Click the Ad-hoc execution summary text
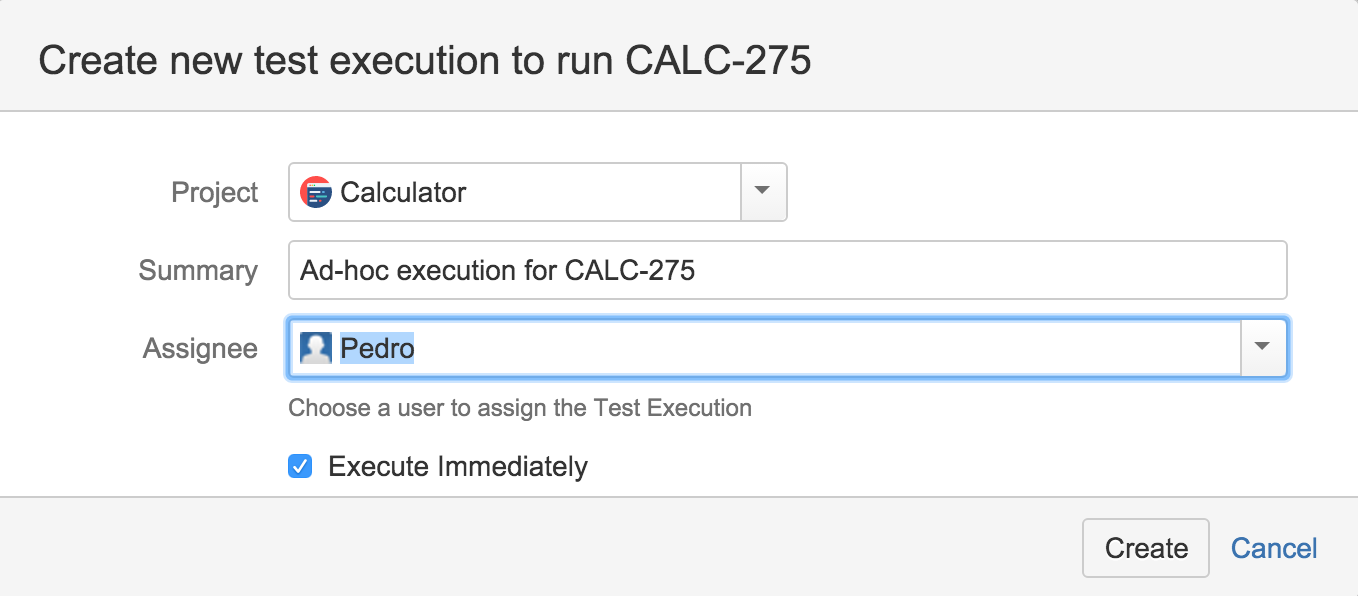 [x=498, y=270]
